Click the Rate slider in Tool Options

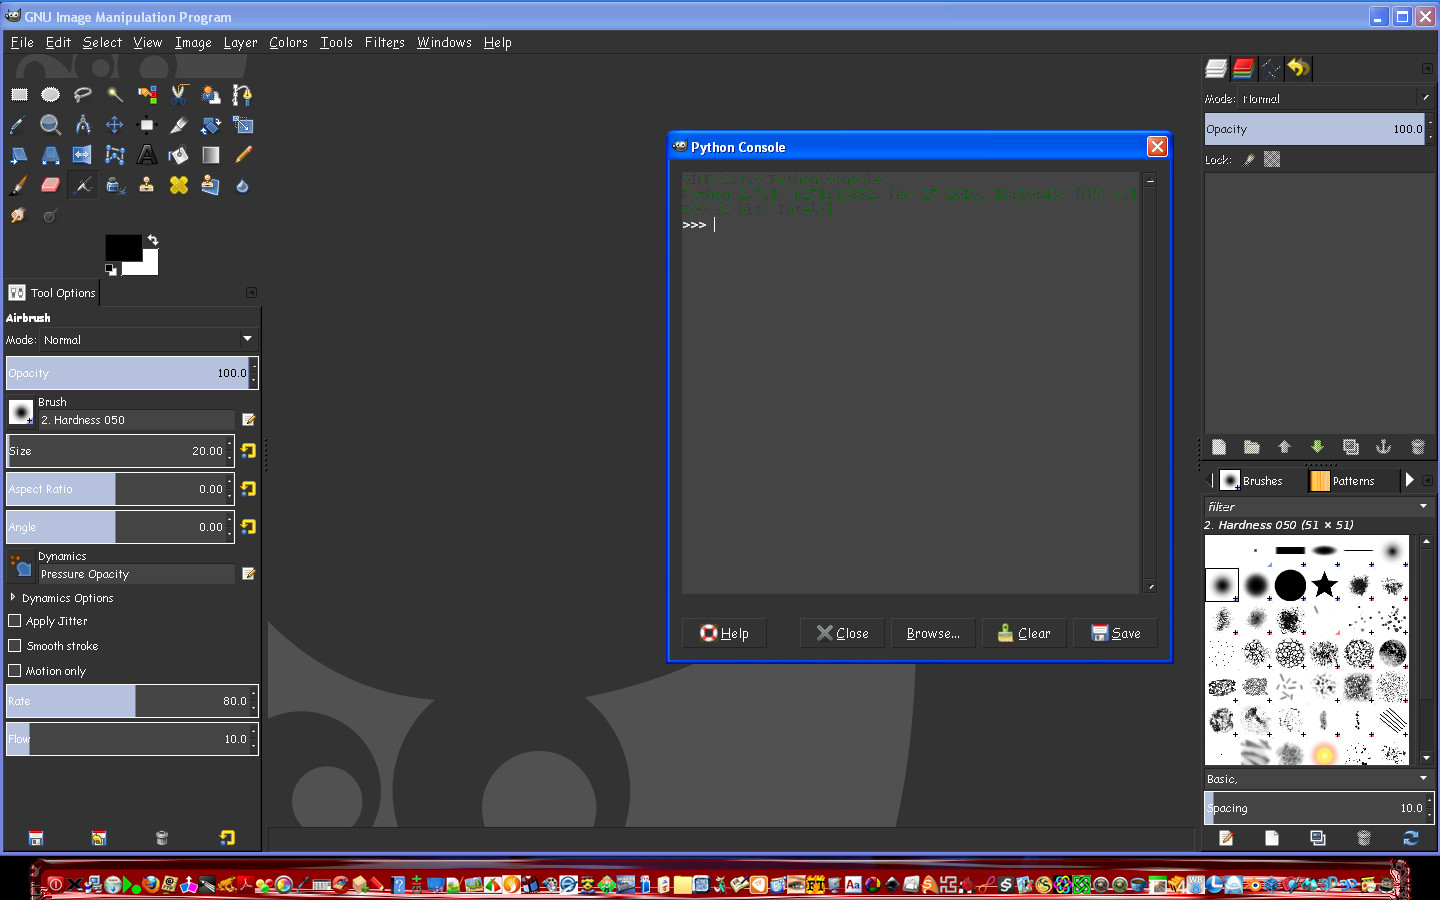coord(132,701)
